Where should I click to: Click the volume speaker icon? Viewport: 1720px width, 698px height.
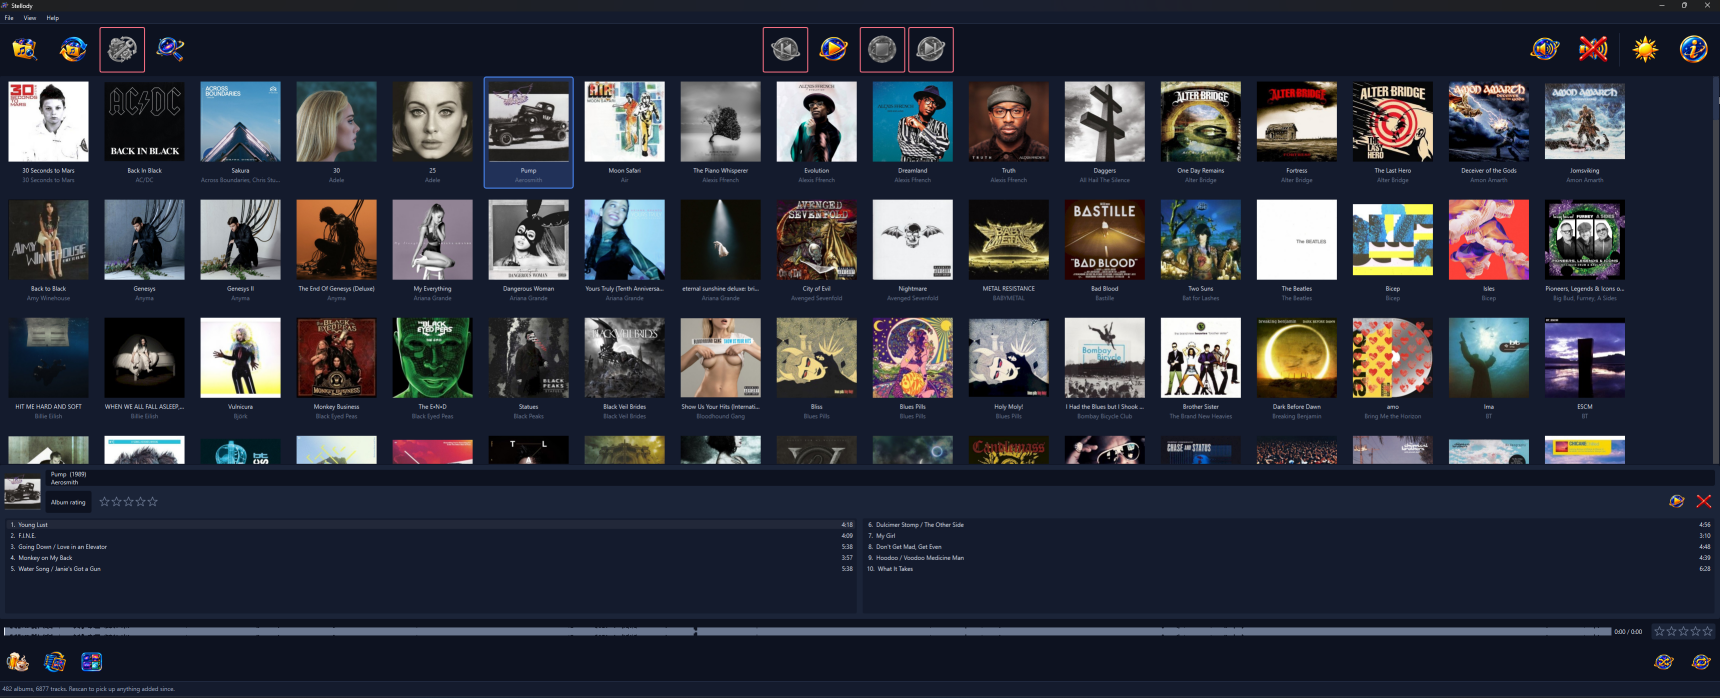pyautogui.click(x=1545, y=49)
